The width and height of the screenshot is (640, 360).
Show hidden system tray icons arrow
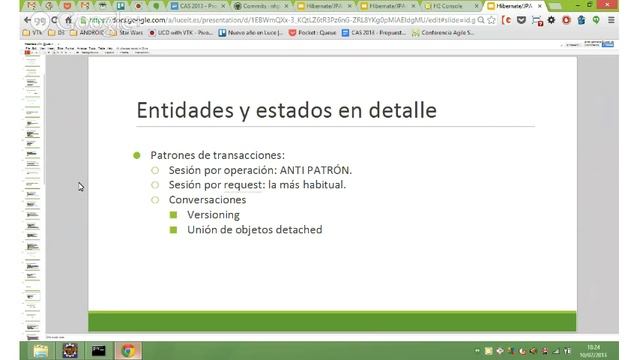(477, 351)
